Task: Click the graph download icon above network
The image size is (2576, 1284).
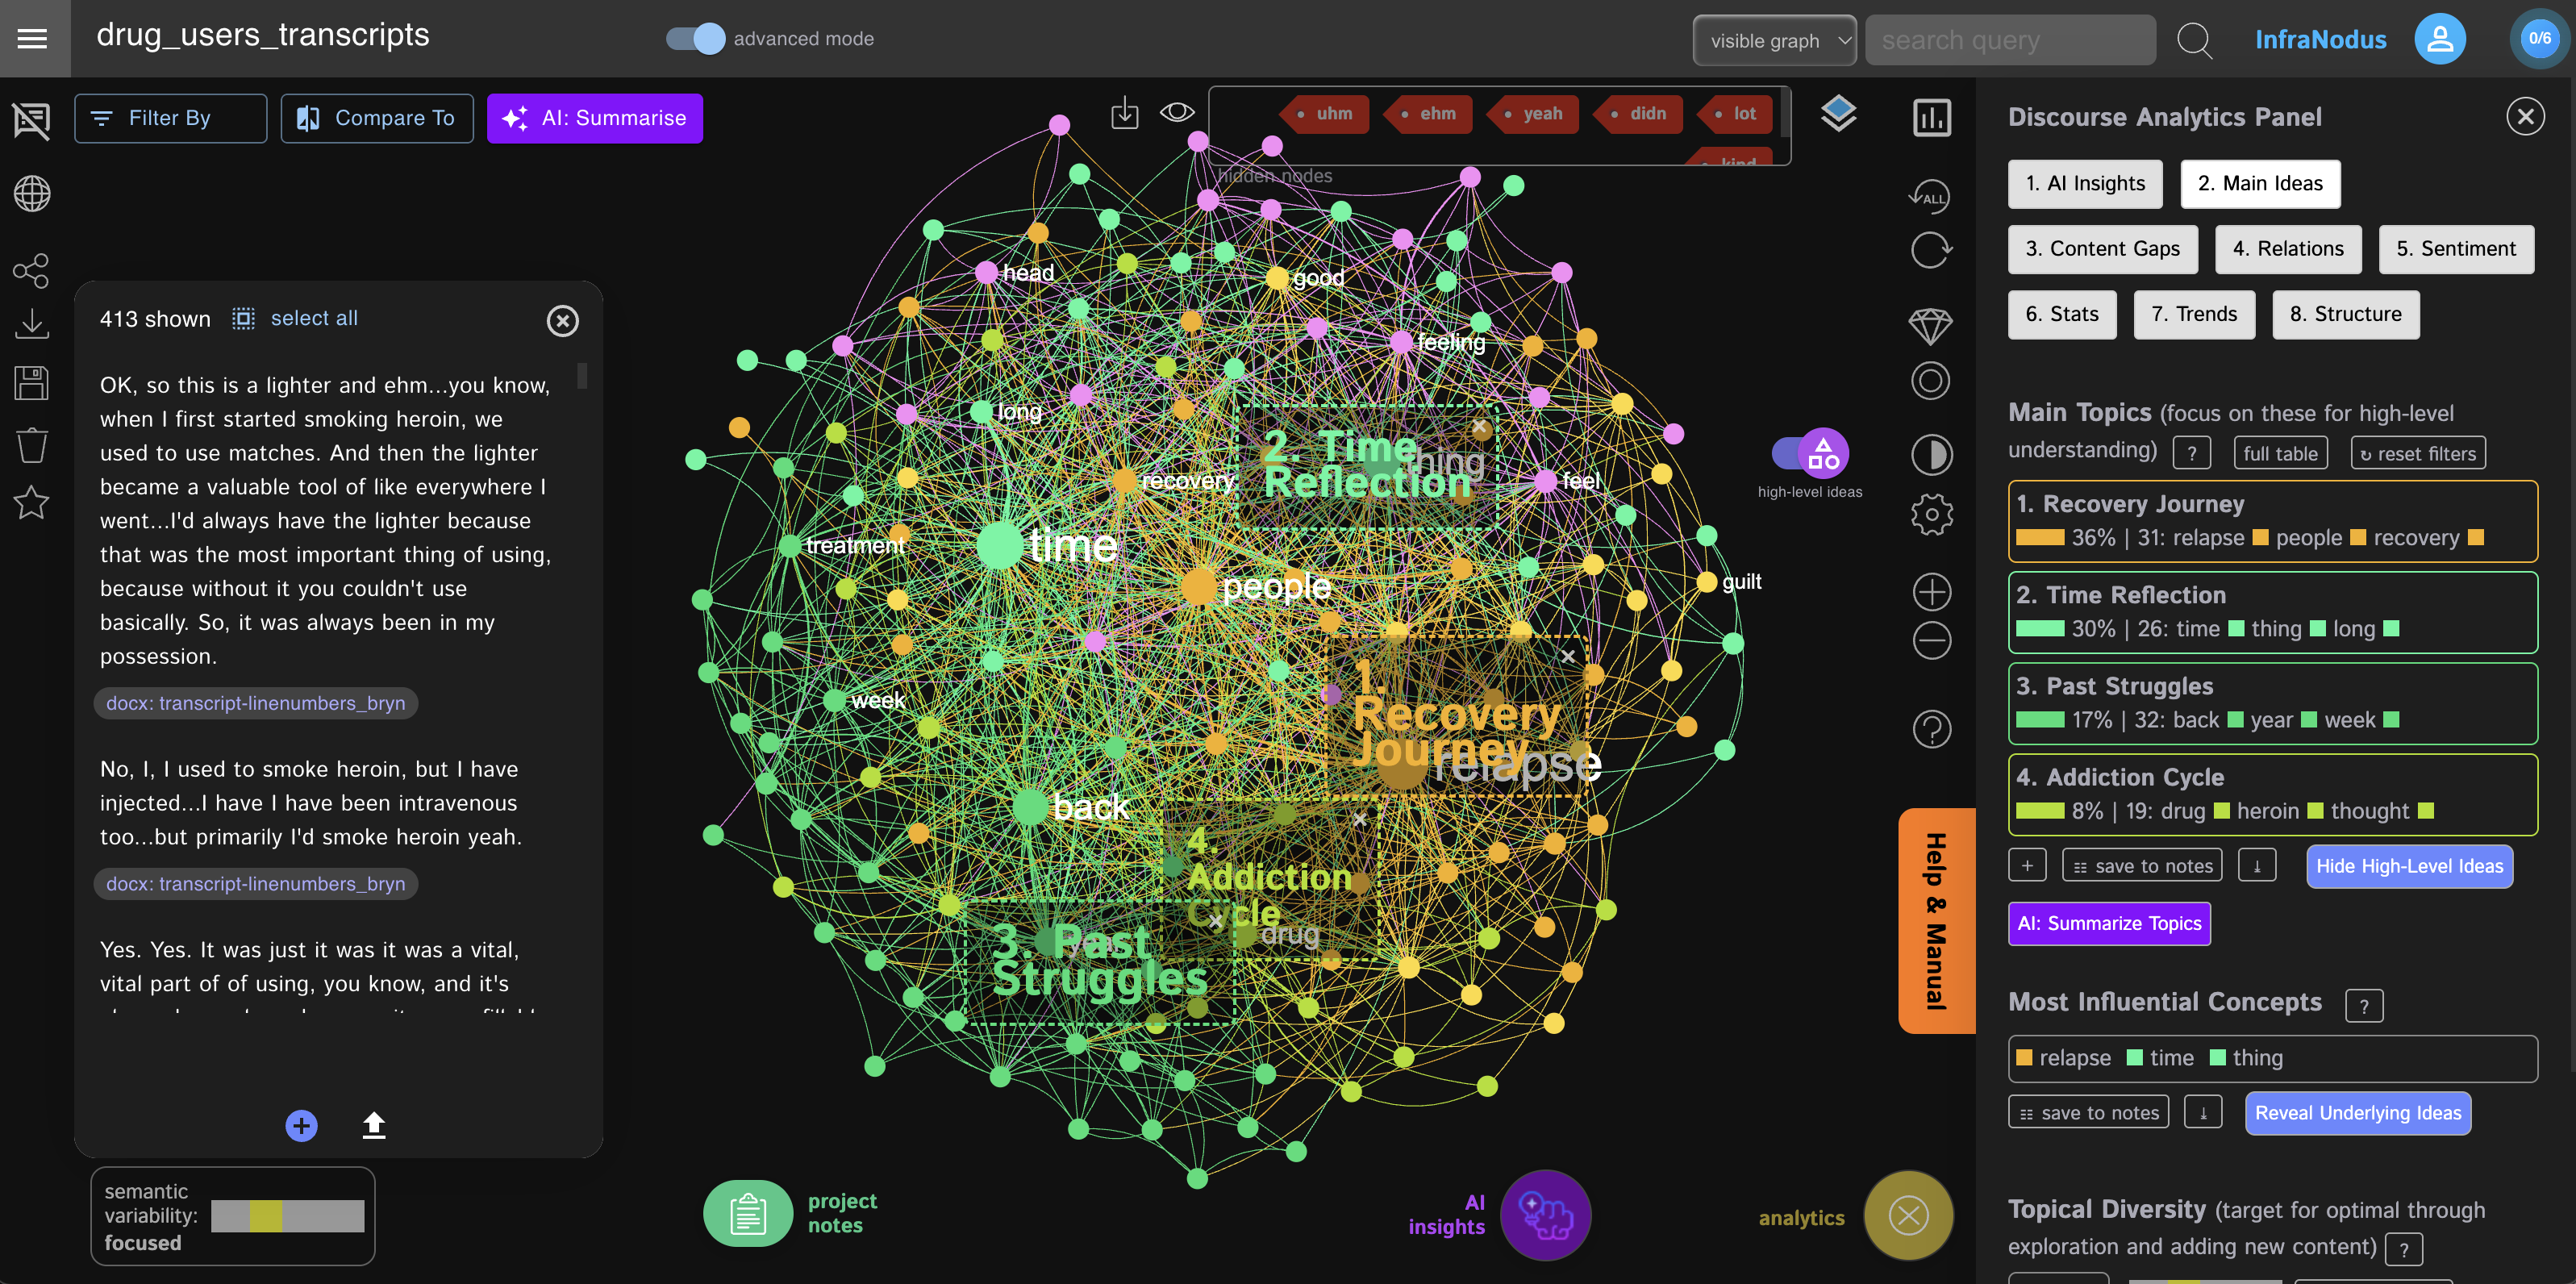Action: pos(1125,113)
